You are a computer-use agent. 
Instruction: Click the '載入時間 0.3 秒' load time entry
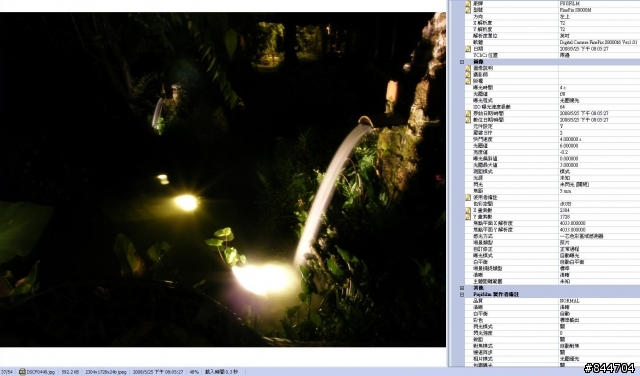221,372
